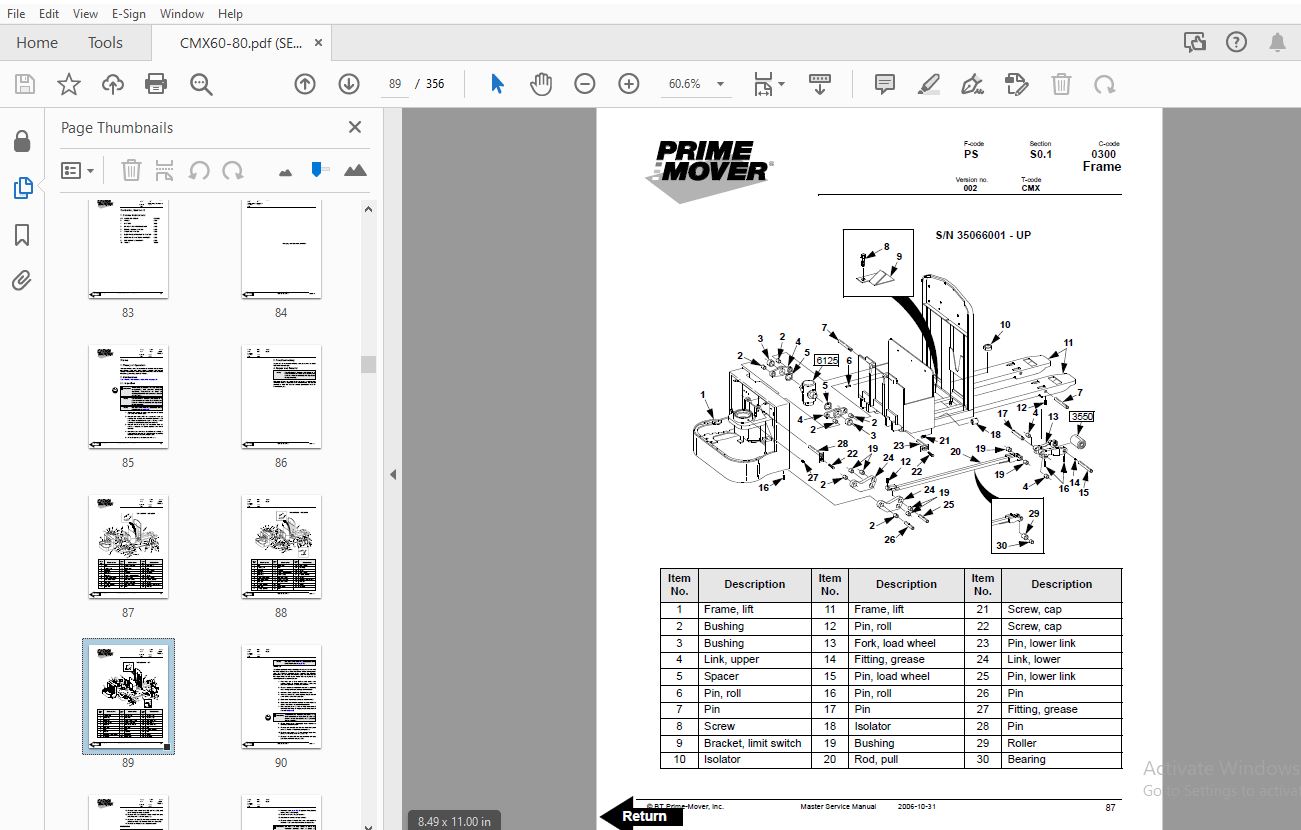The image size is (1301, 830).
Task: Click the Return arrow link on the page
Action: (642, 815)
